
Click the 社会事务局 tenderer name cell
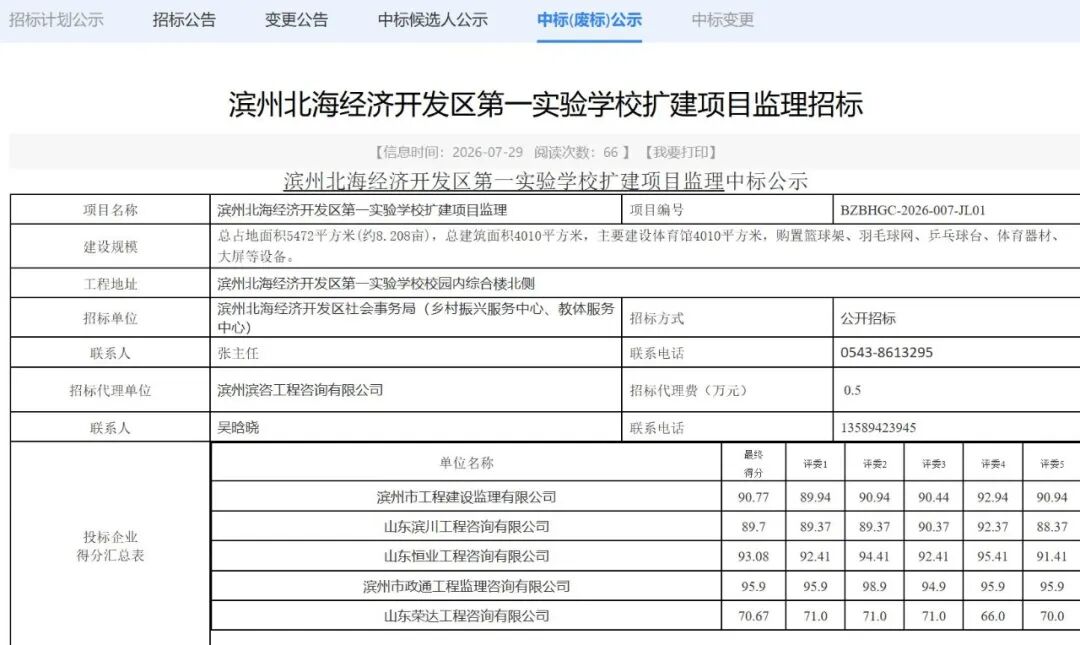pos(415,318)
